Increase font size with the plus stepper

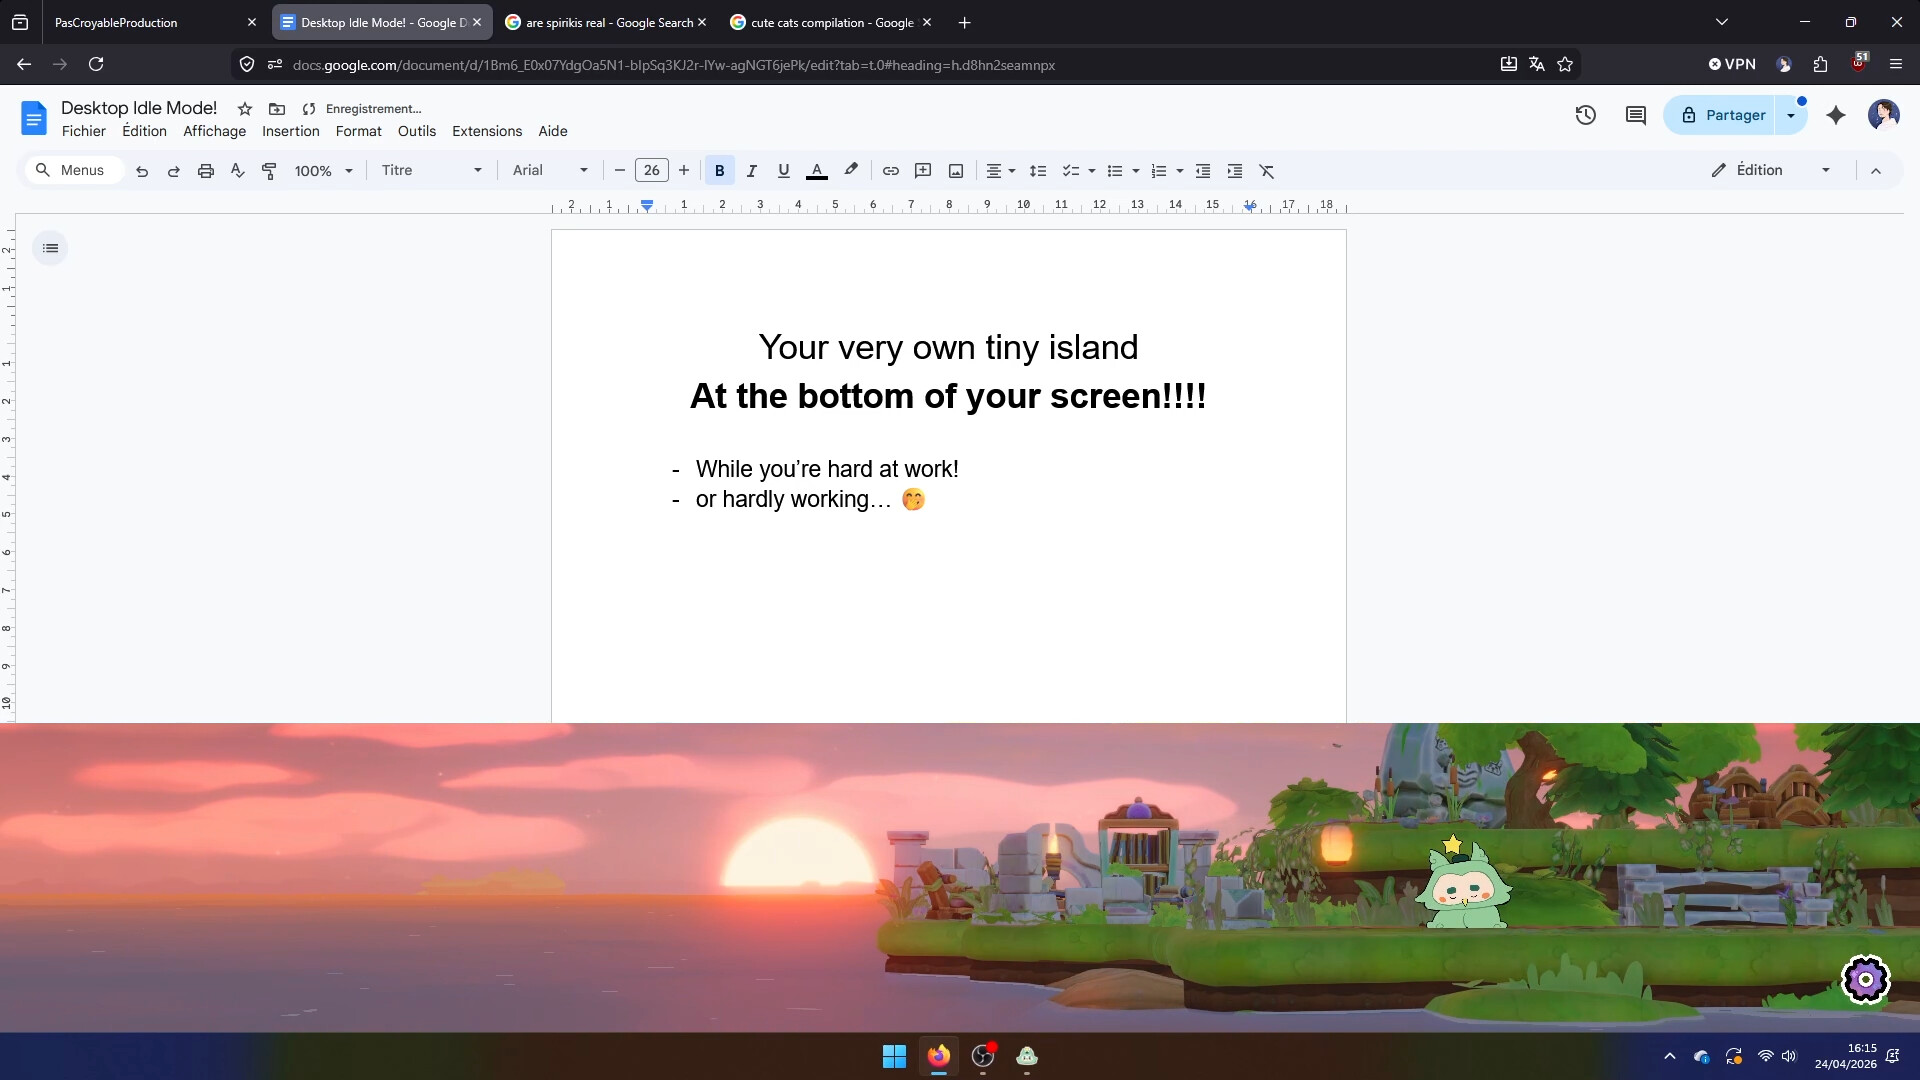(x=684, y=170)
